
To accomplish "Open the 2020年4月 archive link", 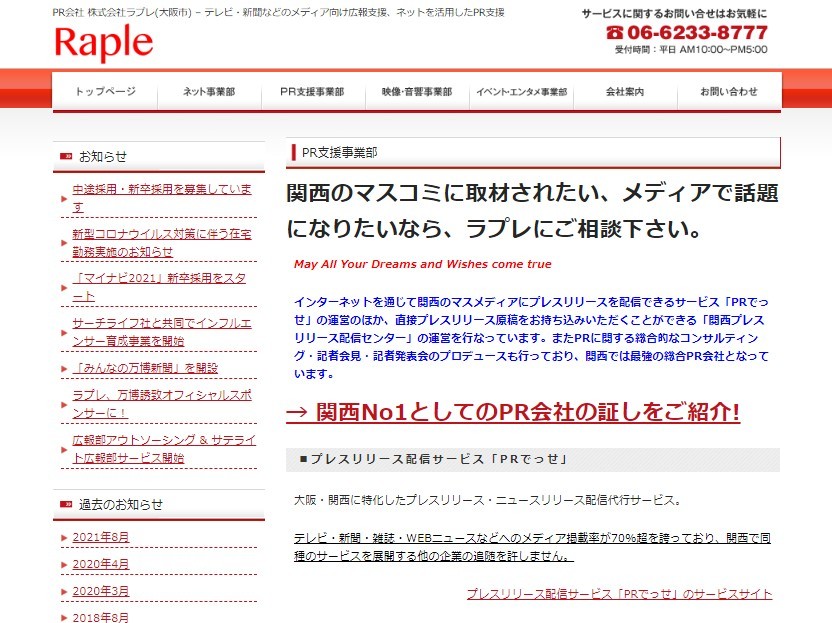I will [x=101, y=564].
